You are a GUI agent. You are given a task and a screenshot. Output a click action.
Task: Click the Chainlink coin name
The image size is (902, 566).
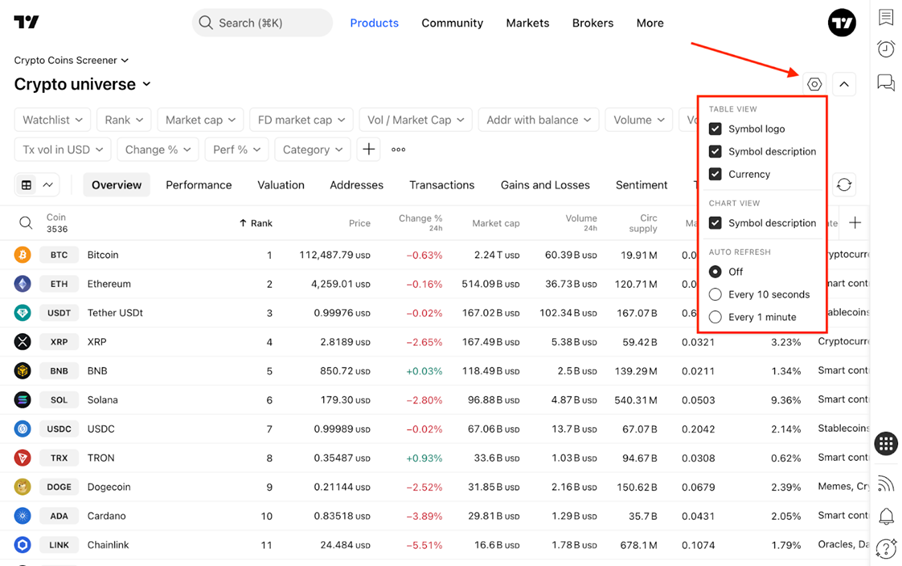click(x=108, y=545)
